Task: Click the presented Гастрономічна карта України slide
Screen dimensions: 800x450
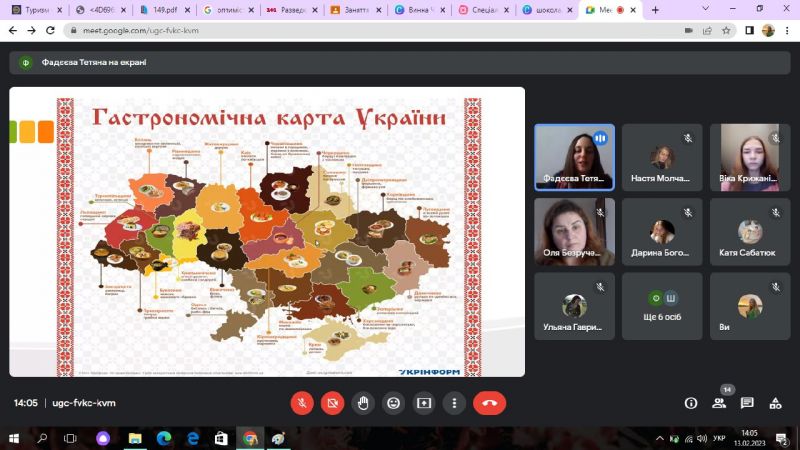Action: click(267, 232)
